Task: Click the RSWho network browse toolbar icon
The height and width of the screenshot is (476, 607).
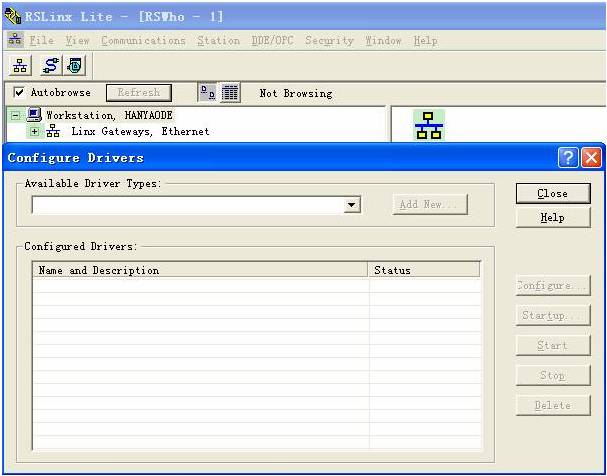Action: 20,65
